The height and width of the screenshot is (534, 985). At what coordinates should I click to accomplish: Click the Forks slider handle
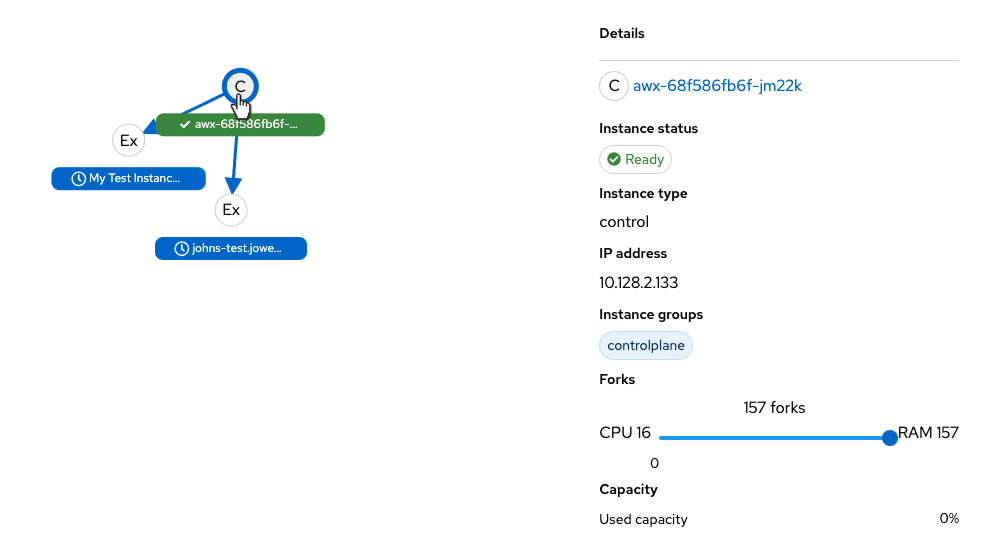coord(890,437)
